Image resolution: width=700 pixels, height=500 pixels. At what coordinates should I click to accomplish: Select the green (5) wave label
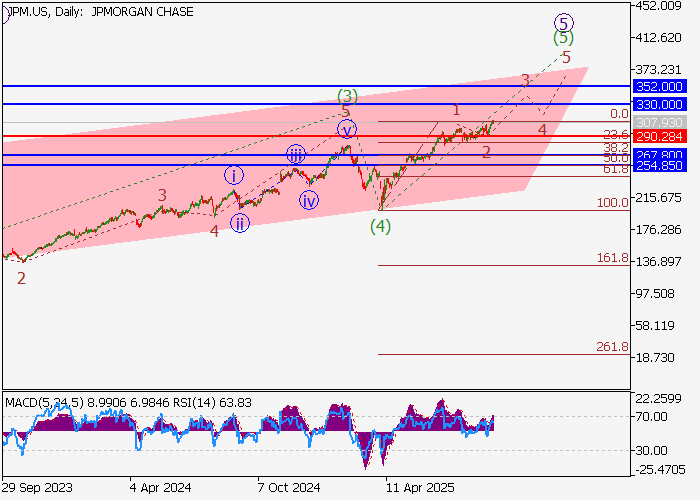click(564, 38)
